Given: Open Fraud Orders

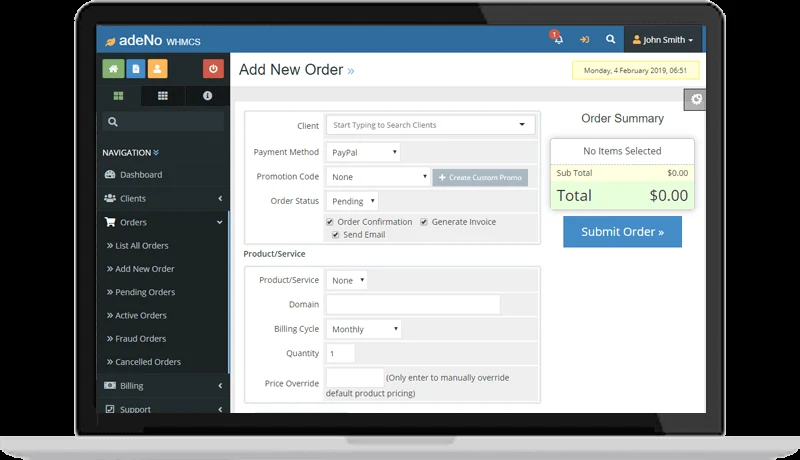Looking at the screenshot, I should click(136, 339).
